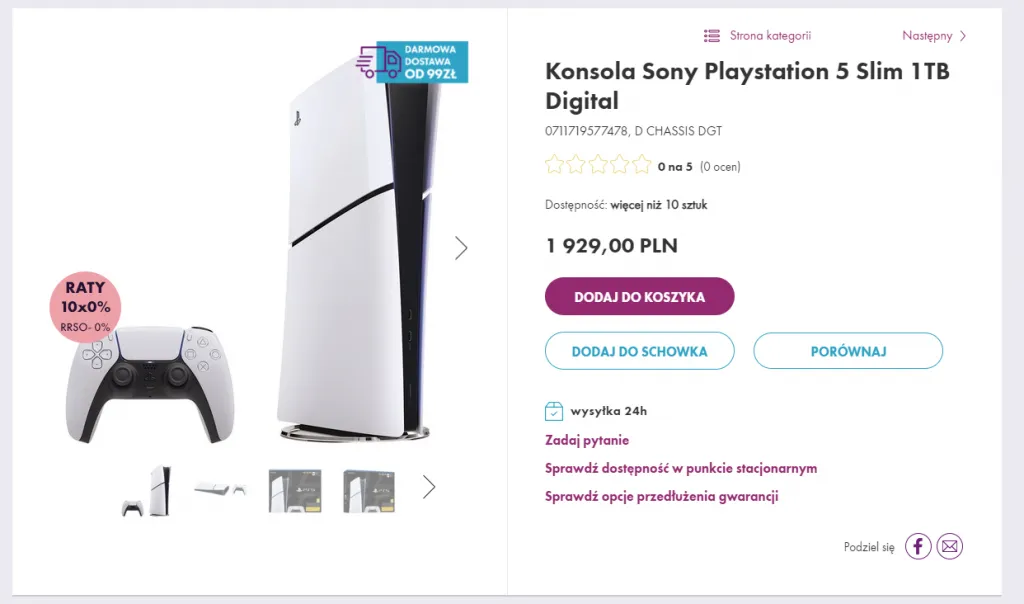
Task: Select the Następny navigation item
Action: coord(928,35)
